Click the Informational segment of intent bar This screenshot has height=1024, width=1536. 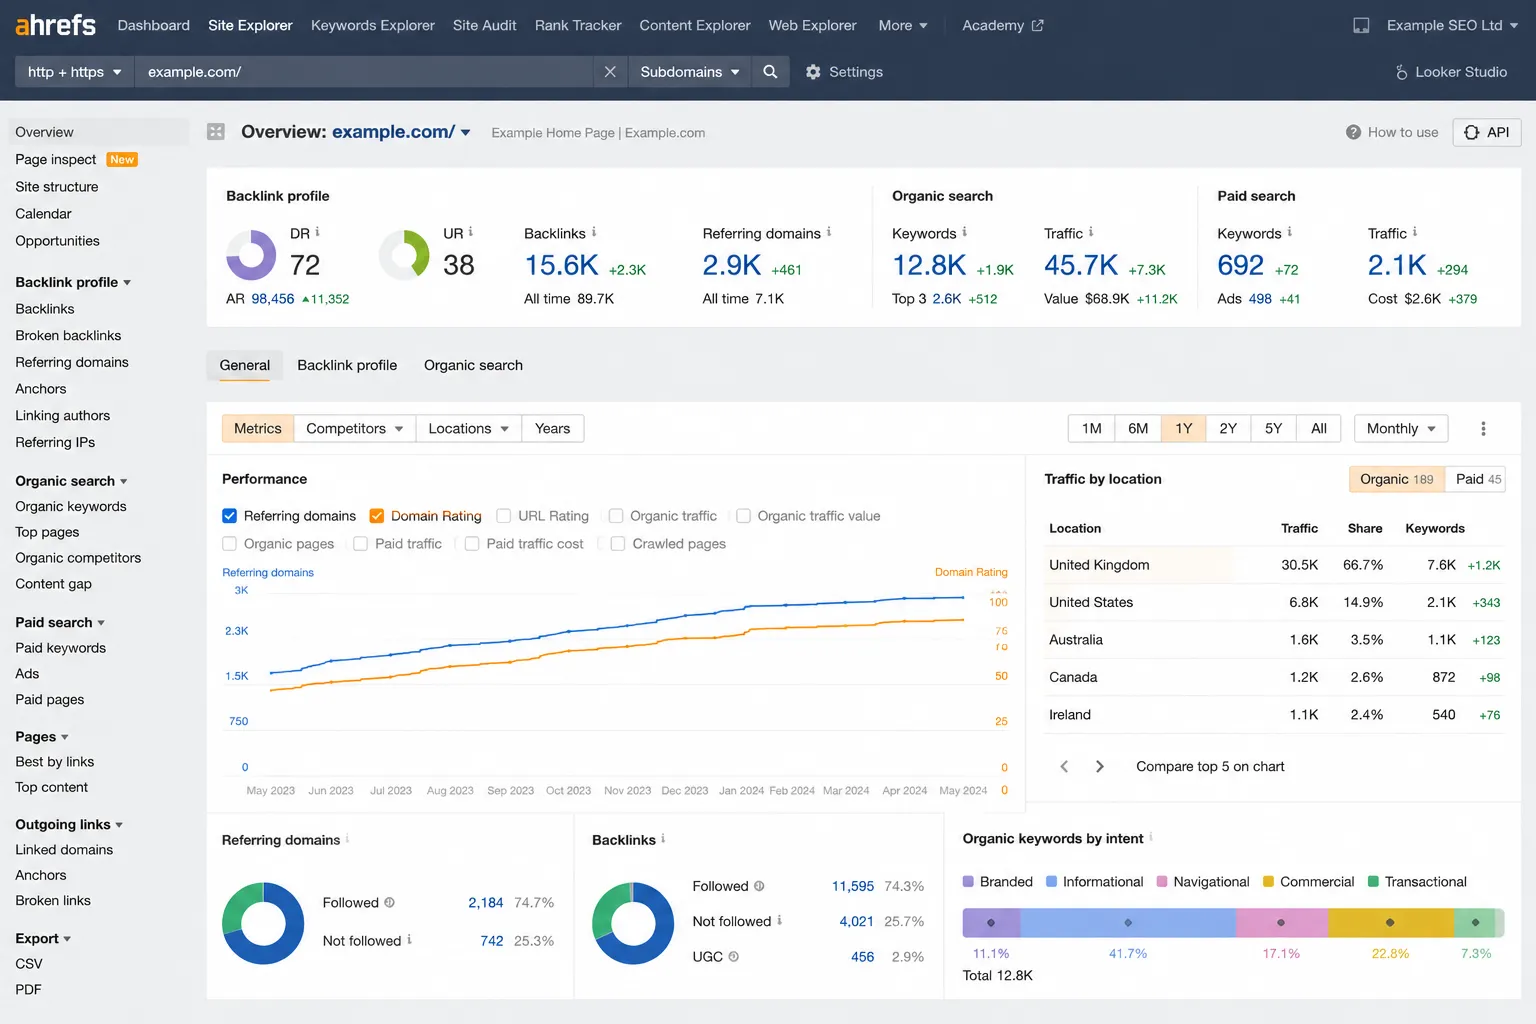click(1128, 923)
